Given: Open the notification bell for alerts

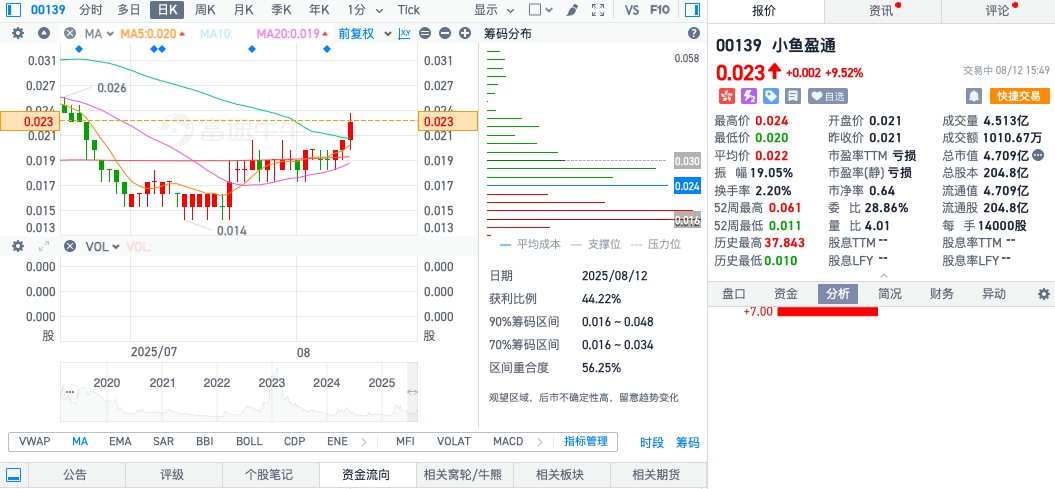Looking at the screenshot, I should pos(973,96).
